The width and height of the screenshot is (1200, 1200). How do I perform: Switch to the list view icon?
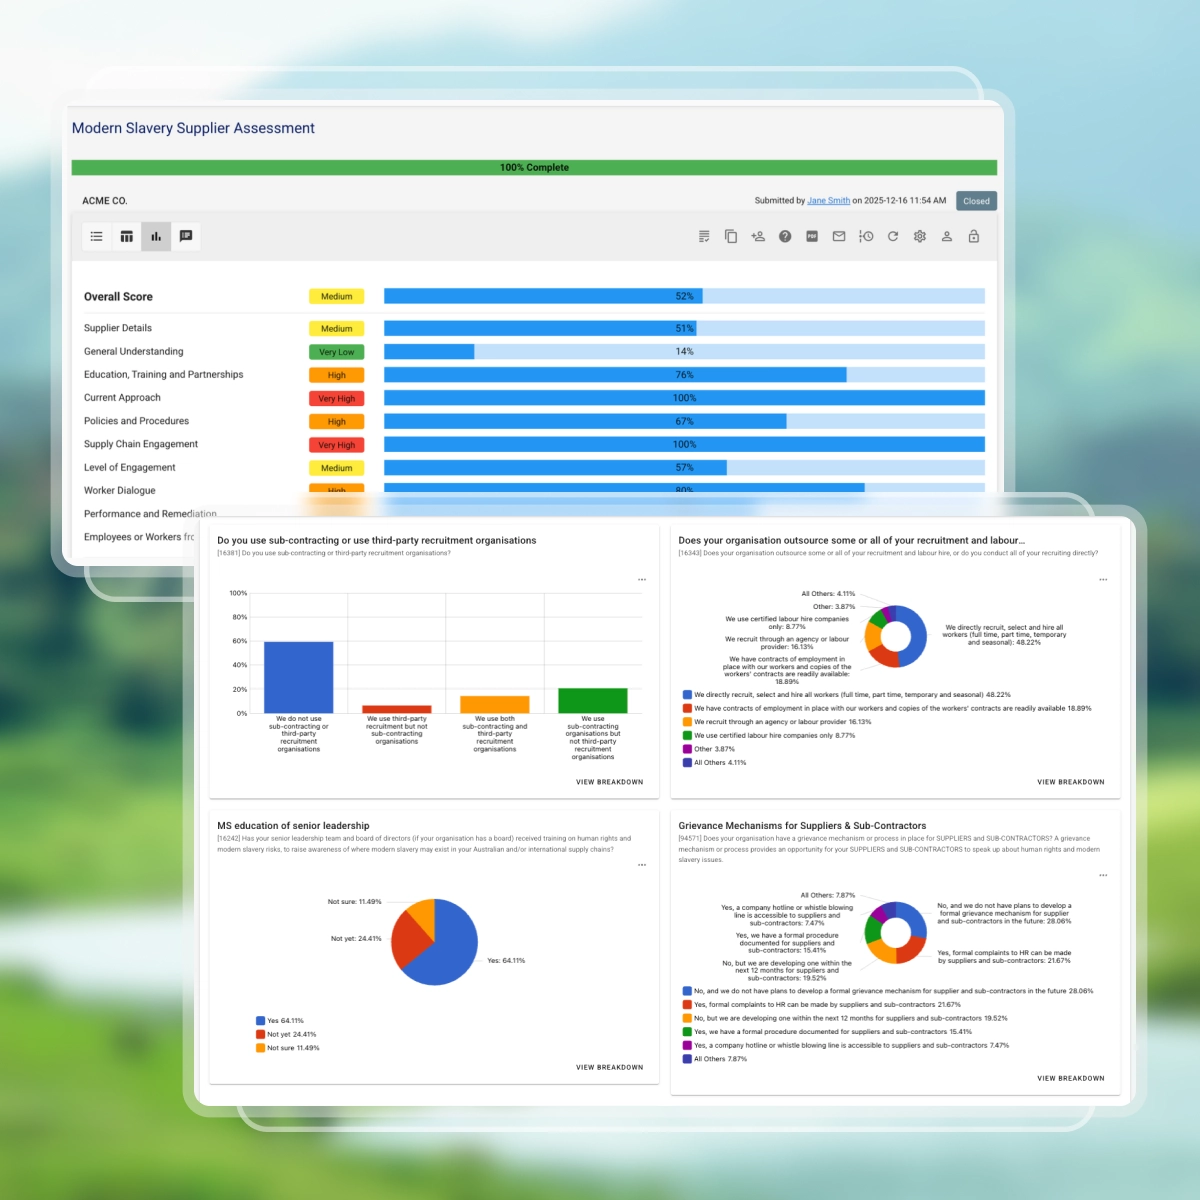click(97, 237)
